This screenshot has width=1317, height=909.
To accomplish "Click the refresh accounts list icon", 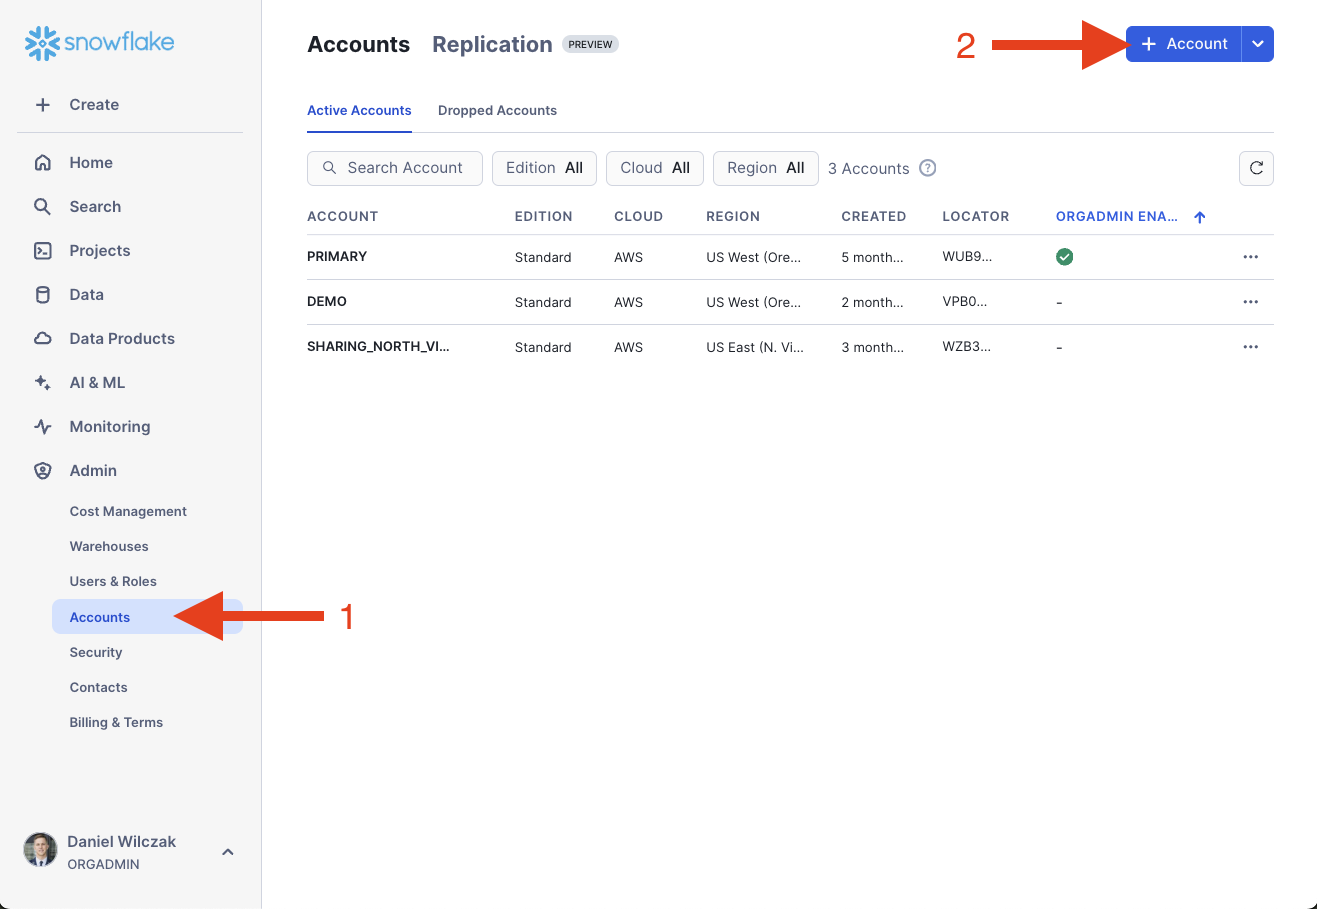I will click(1256, 168).
